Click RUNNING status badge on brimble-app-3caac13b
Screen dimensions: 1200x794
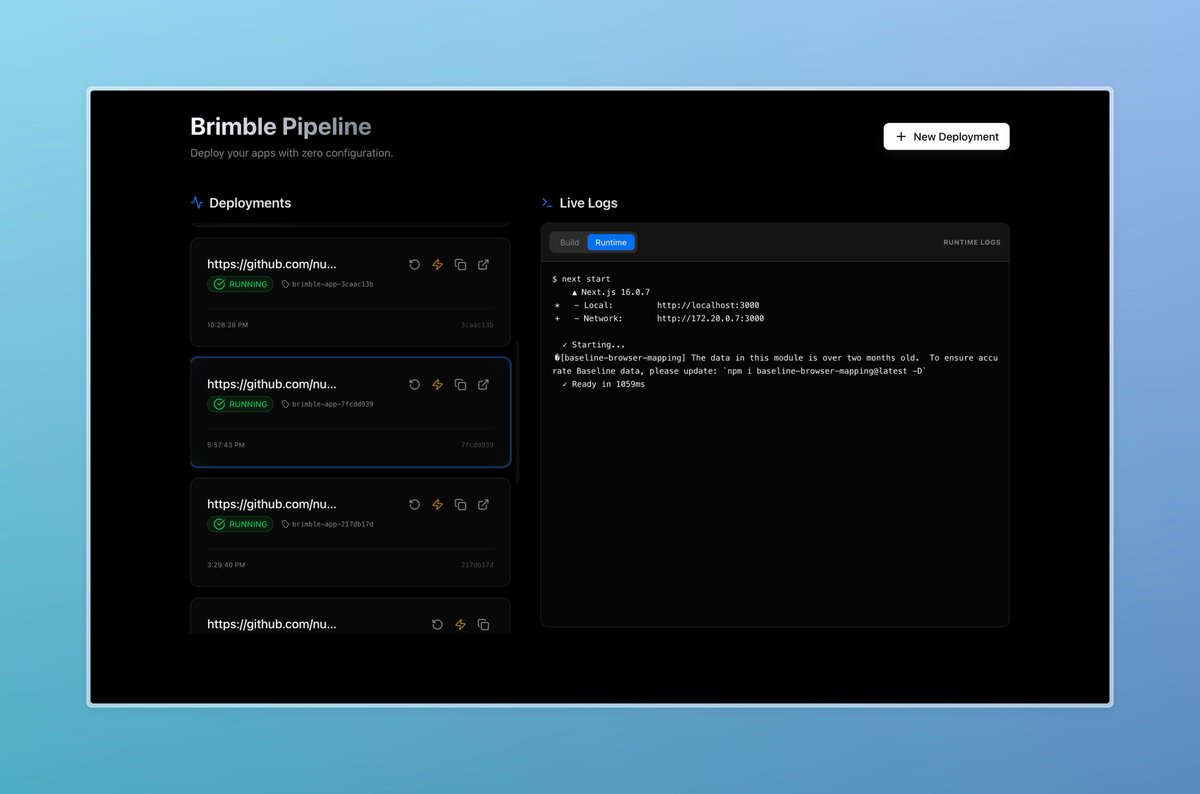240,284
